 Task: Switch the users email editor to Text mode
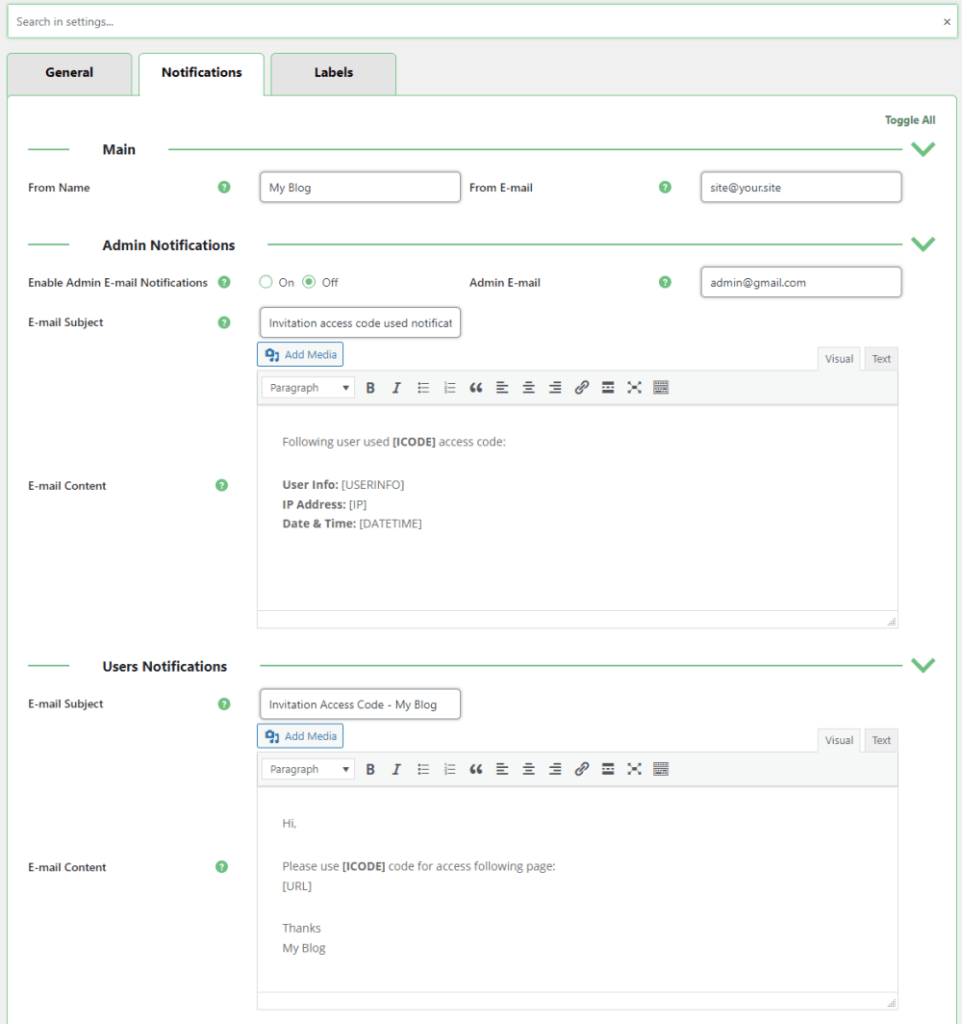click(880, 740)
